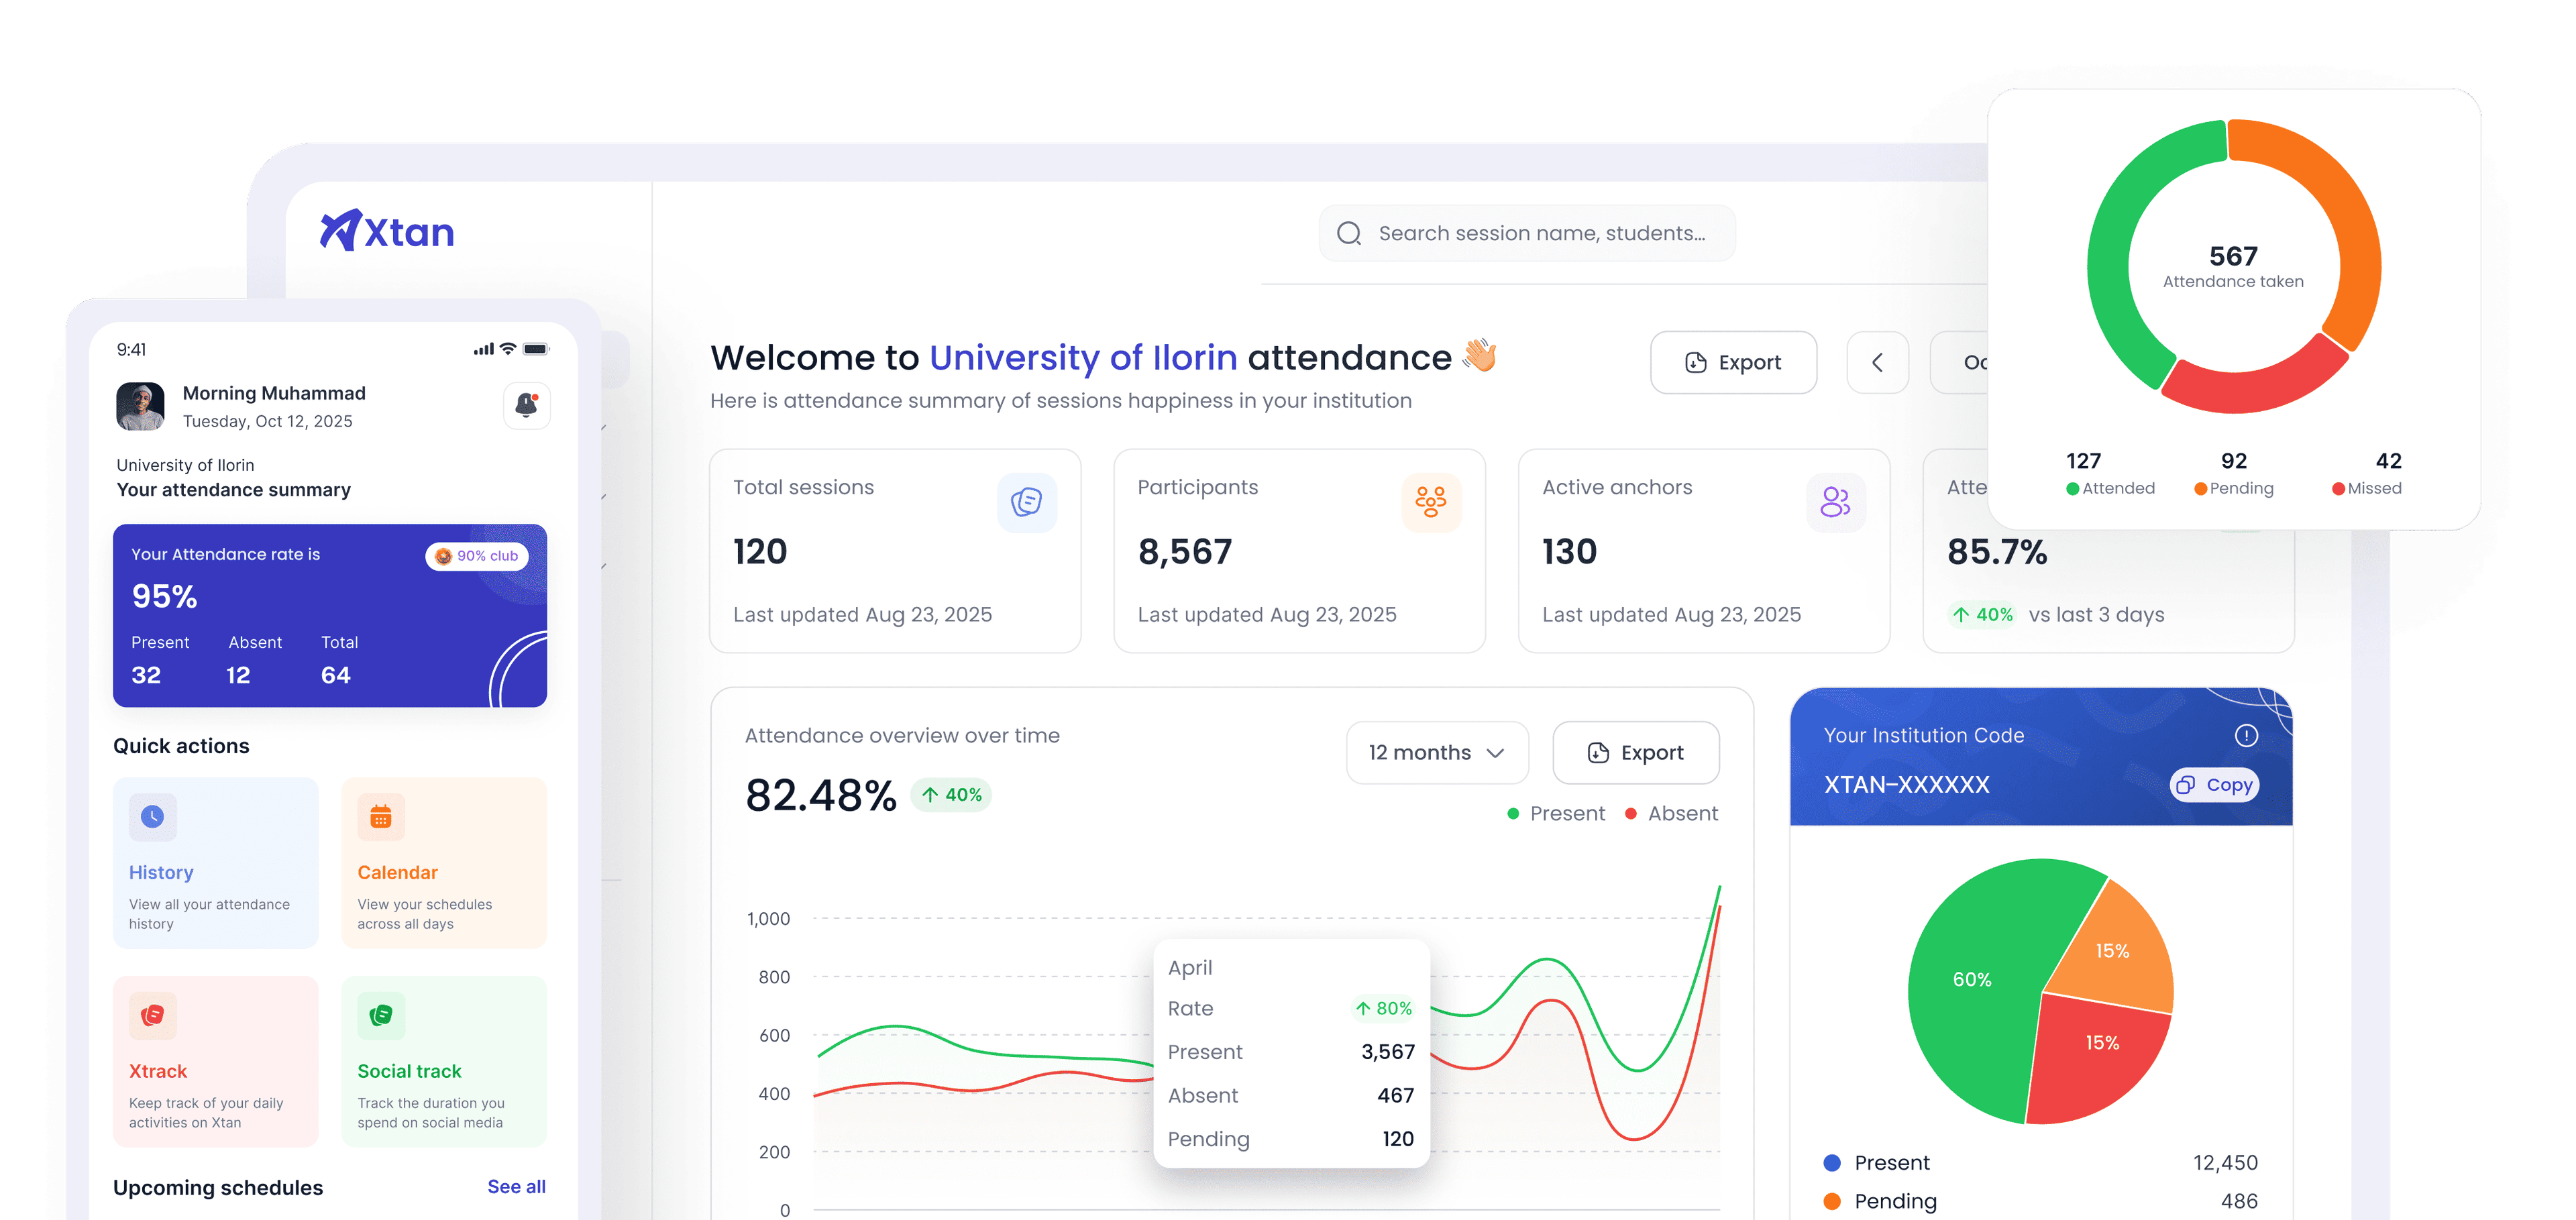This screenshot has height=1220, width=2576.
Task: Click the search magnifier icon
Action: (1349, 233)
